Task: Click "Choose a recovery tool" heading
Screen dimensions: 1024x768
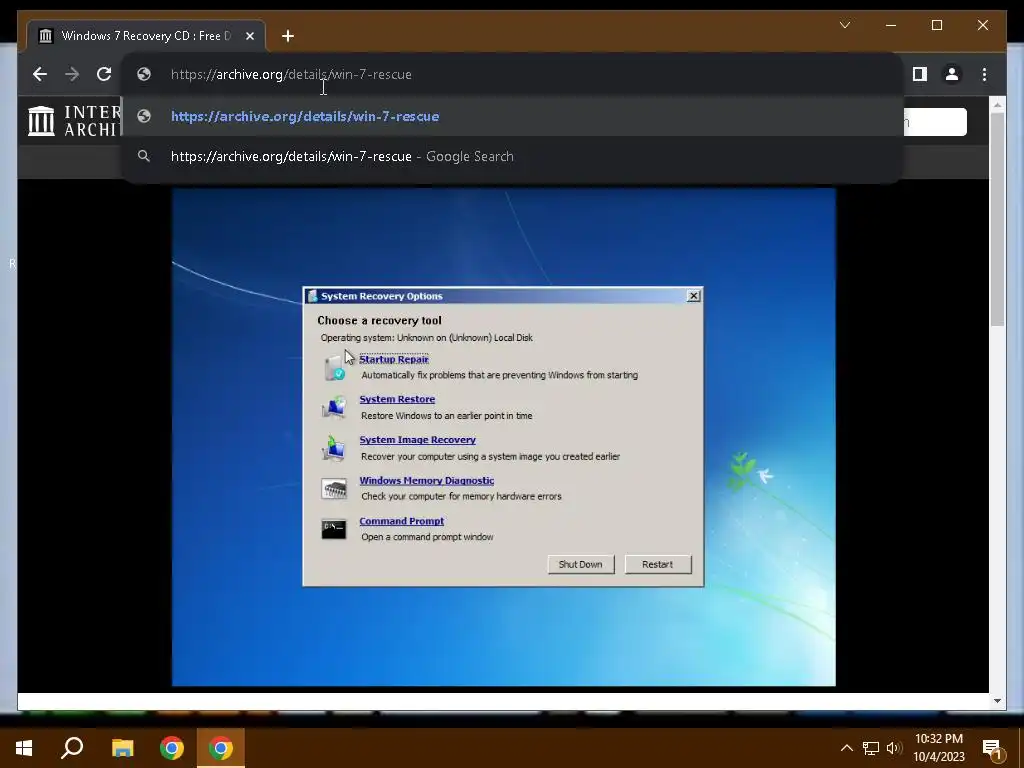Action: pos(379,321)
